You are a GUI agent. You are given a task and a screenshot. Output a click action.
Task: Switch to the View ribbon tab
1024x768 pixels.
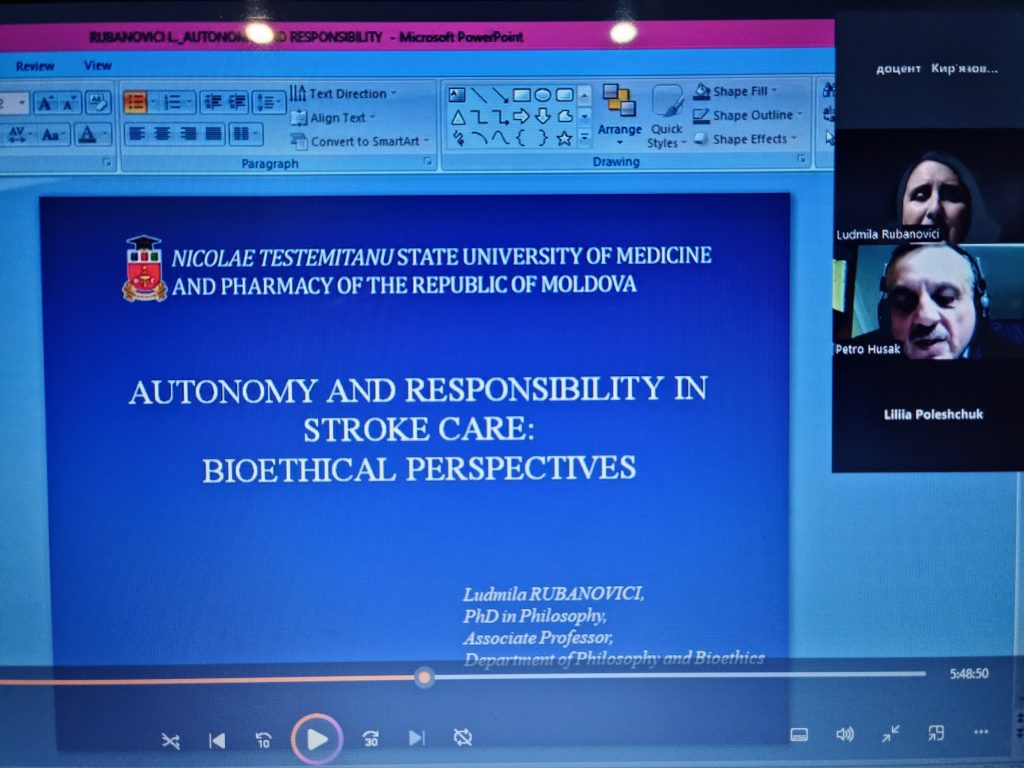(98, 65)
